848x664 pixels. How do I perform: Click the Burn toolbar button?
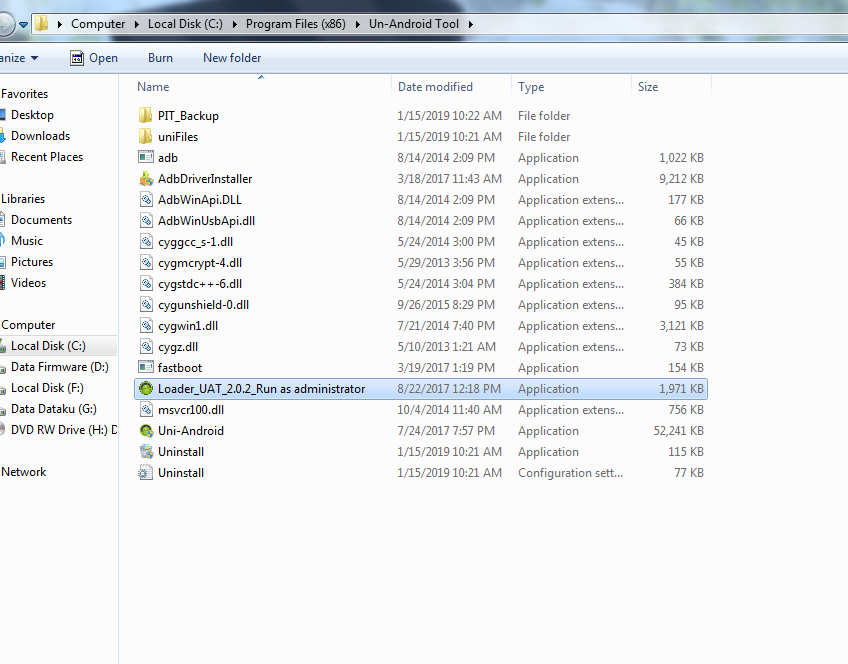pyautogui.click(x=160, y=58)
